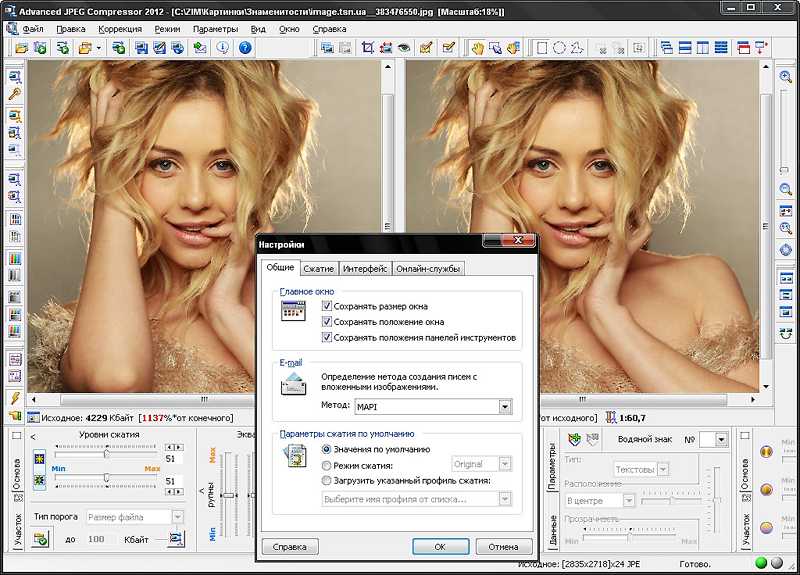Click the upper stepper arrows above value 51
The width and height of the screenshot is (800, 575).
(174, 447)
